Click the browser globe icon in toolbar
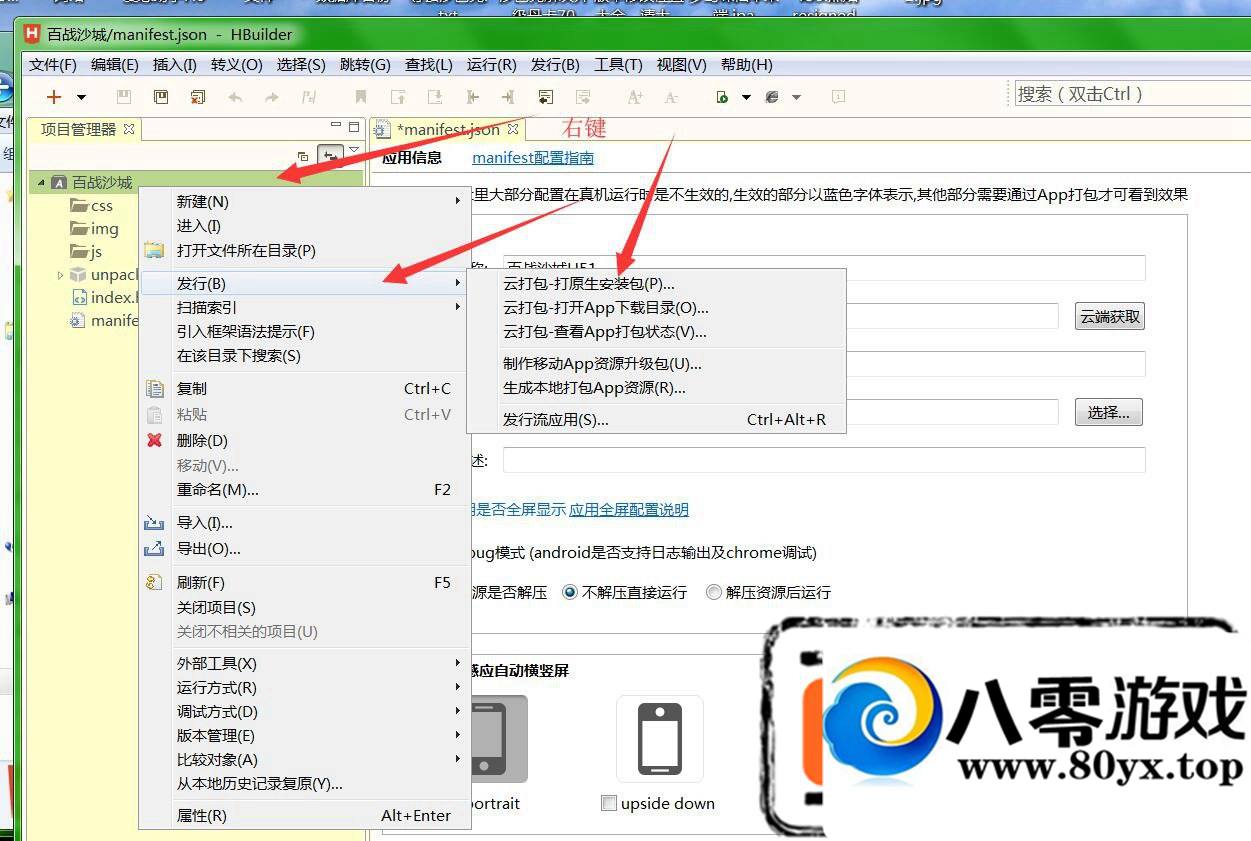This screenshot has height=841, width=1251. click(771, 97)
